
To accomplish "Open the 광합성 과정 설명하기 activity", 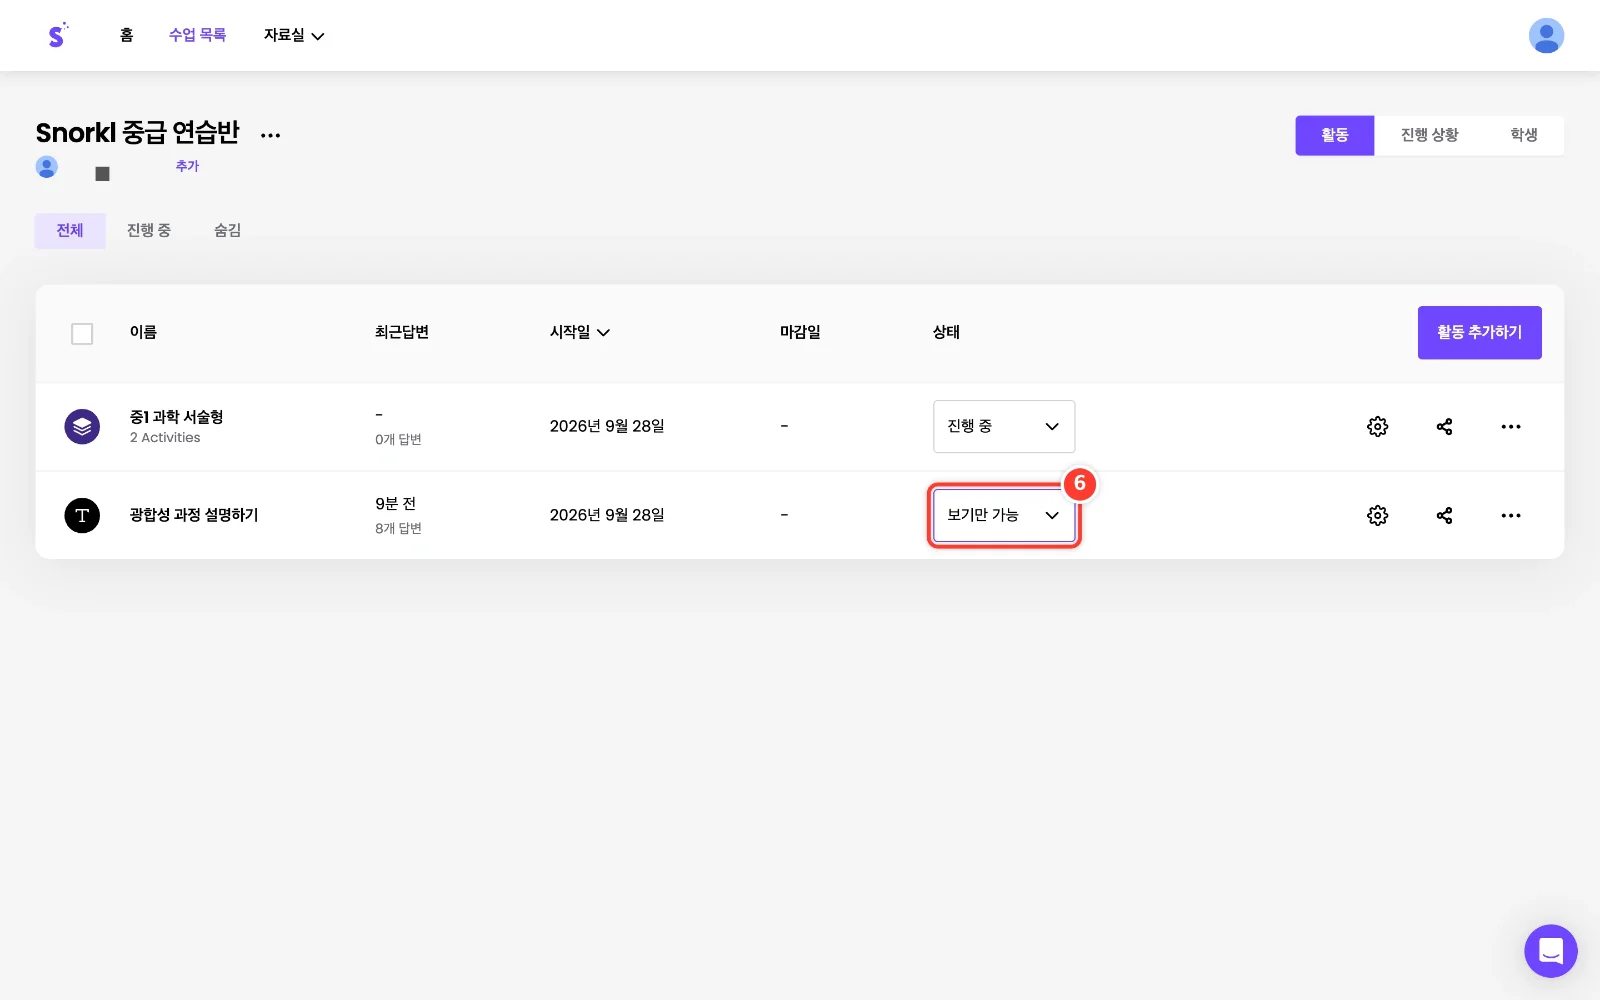I will 194,515.
